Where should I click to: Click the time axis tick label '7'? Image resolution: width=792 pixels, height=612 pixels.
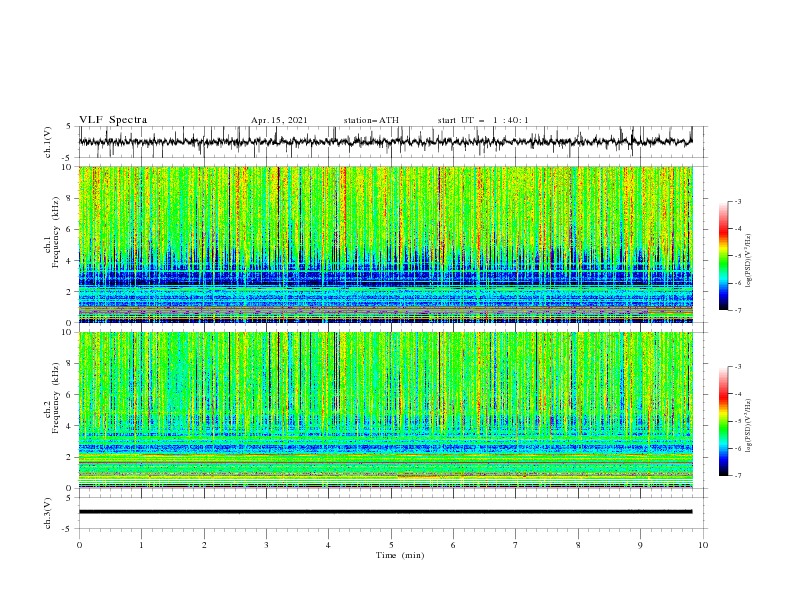[x=516, y=545]
